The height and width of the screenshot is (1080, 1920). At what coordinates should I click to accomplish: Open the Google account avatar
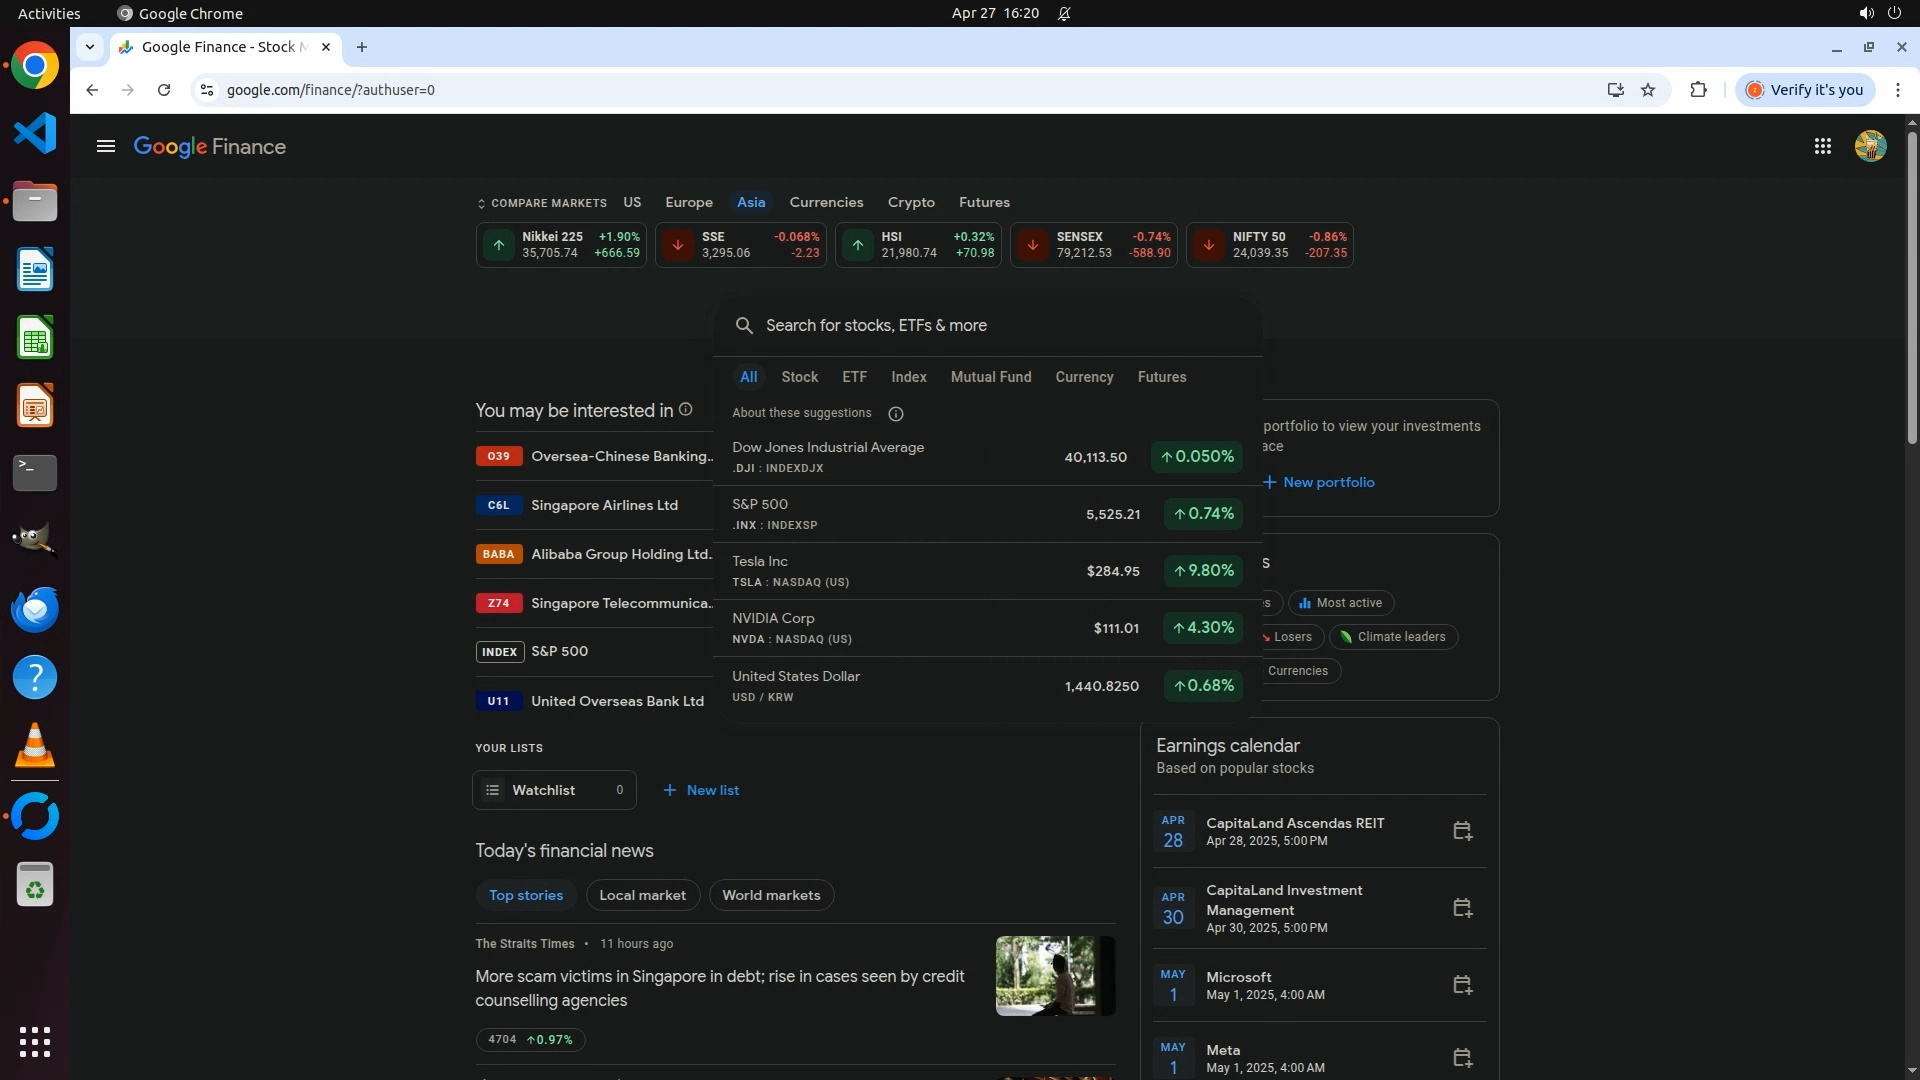pyautogui.click(x=1870, y=147)
